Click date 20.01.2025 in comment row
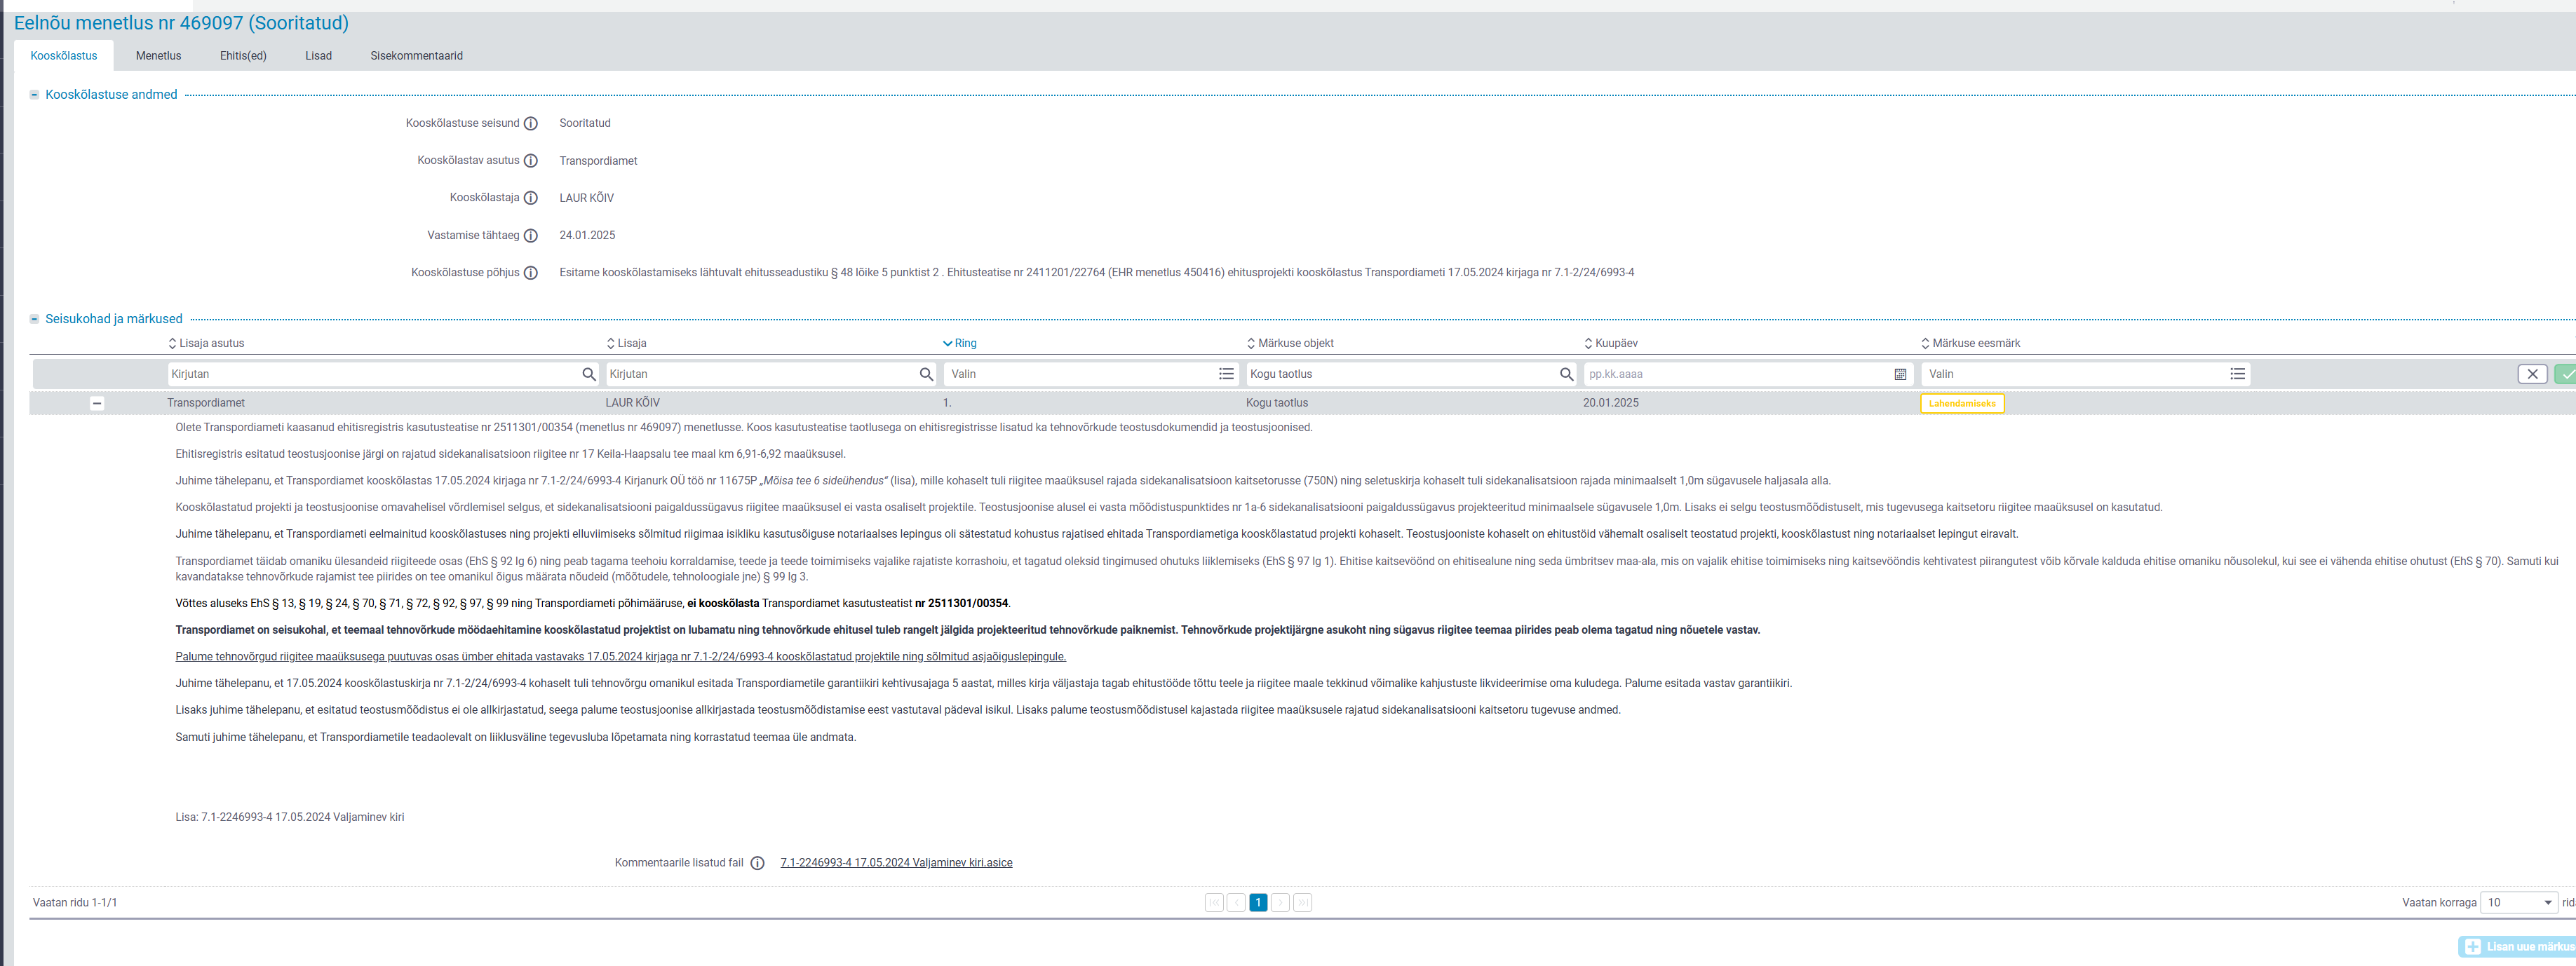The height and width of the screenshot is (966, 2576). (1611, 403)
